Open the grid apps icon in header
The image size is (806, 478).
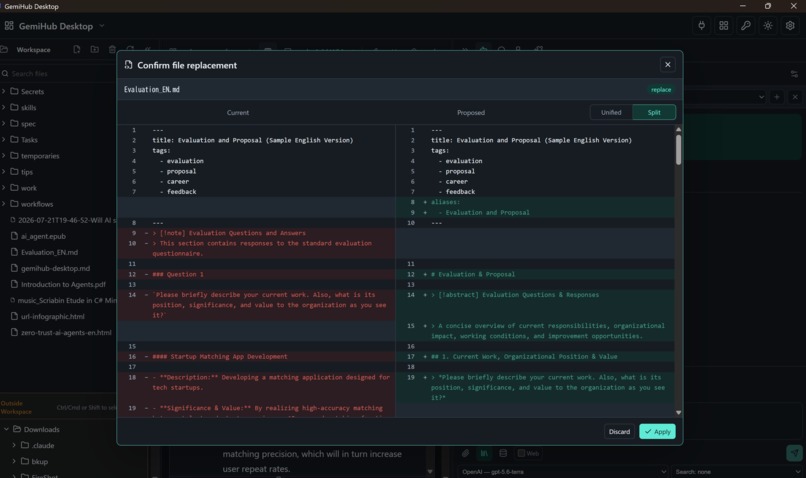pyautogui.click(x=724, y=26)
